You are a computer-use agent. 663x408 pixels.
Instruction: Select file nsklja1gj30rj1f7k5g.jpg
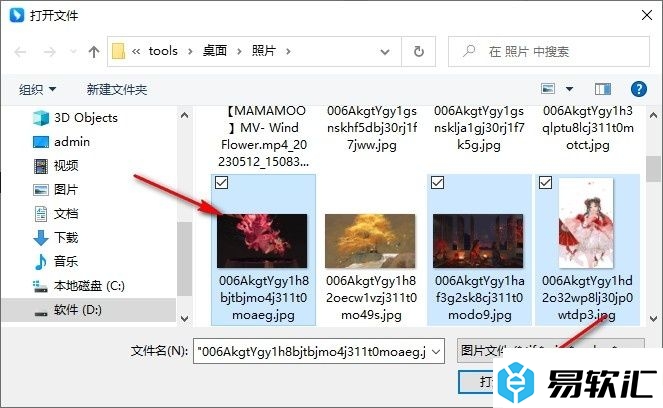[479, 128]
